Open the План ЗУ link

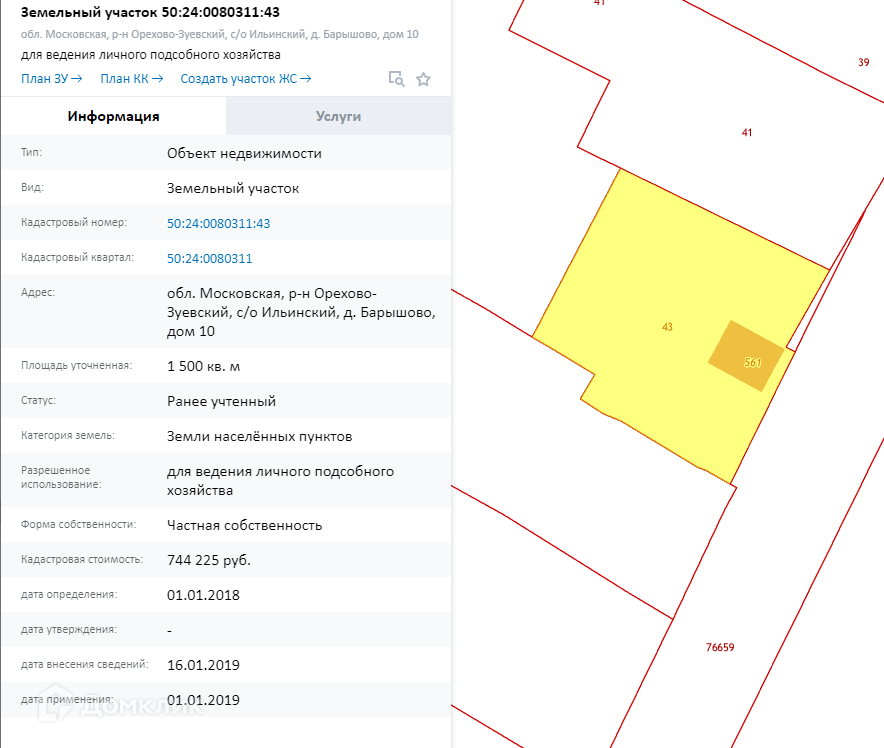(51, 78)
